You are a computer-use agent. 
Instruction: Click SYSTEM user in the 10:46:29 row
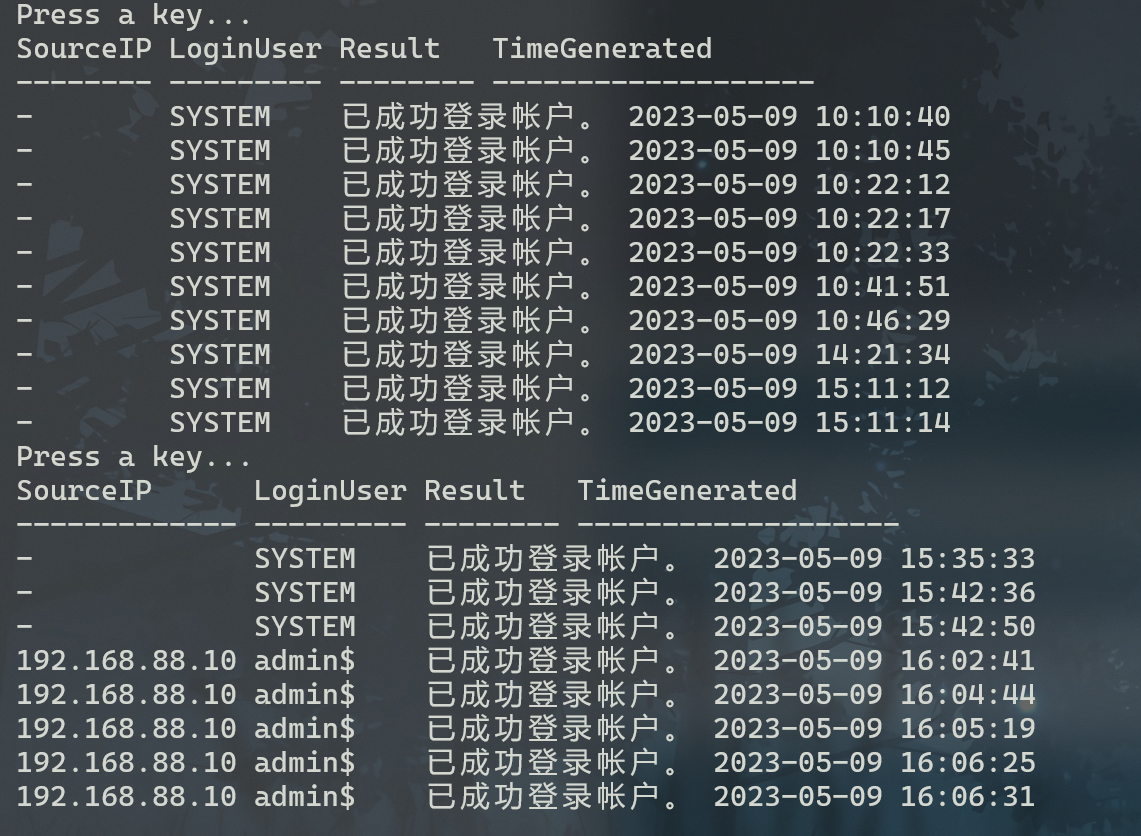click(x=219, y=321)
